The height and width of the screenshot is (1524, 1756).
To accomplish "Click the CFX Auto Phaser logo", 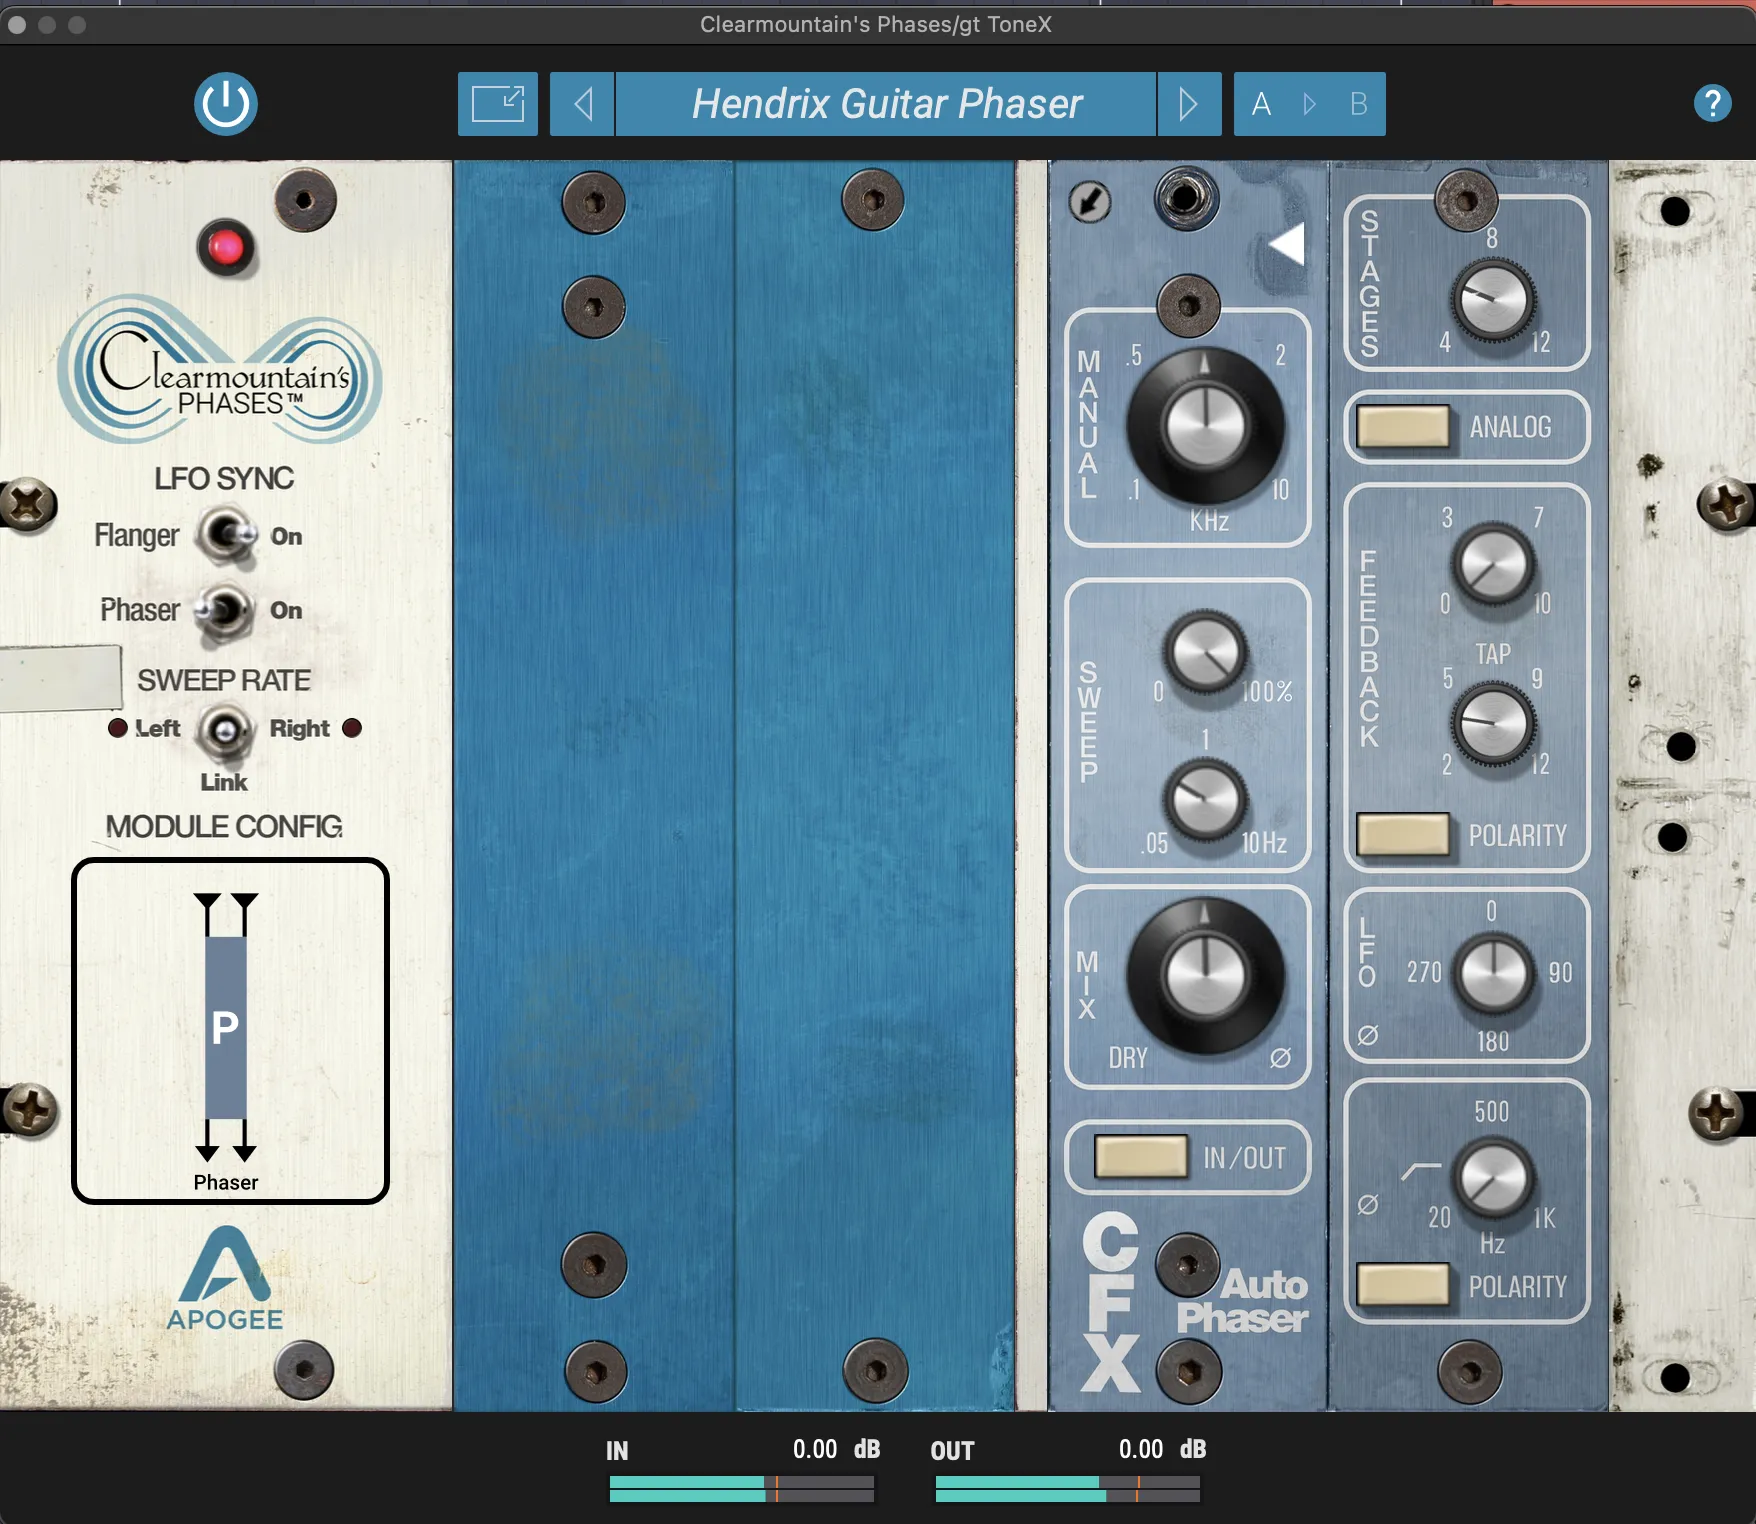I will coord(1194,1302).
